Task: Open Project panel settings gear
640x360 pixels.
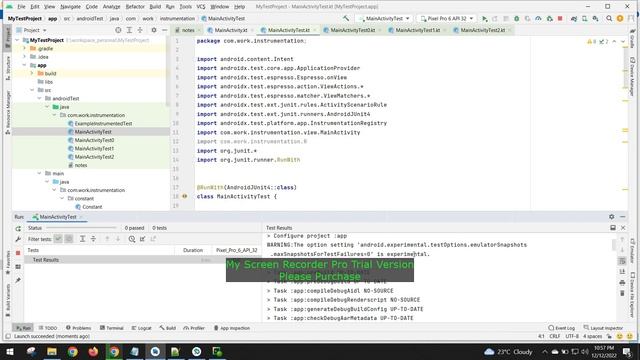Action: (x=154, y=30)
